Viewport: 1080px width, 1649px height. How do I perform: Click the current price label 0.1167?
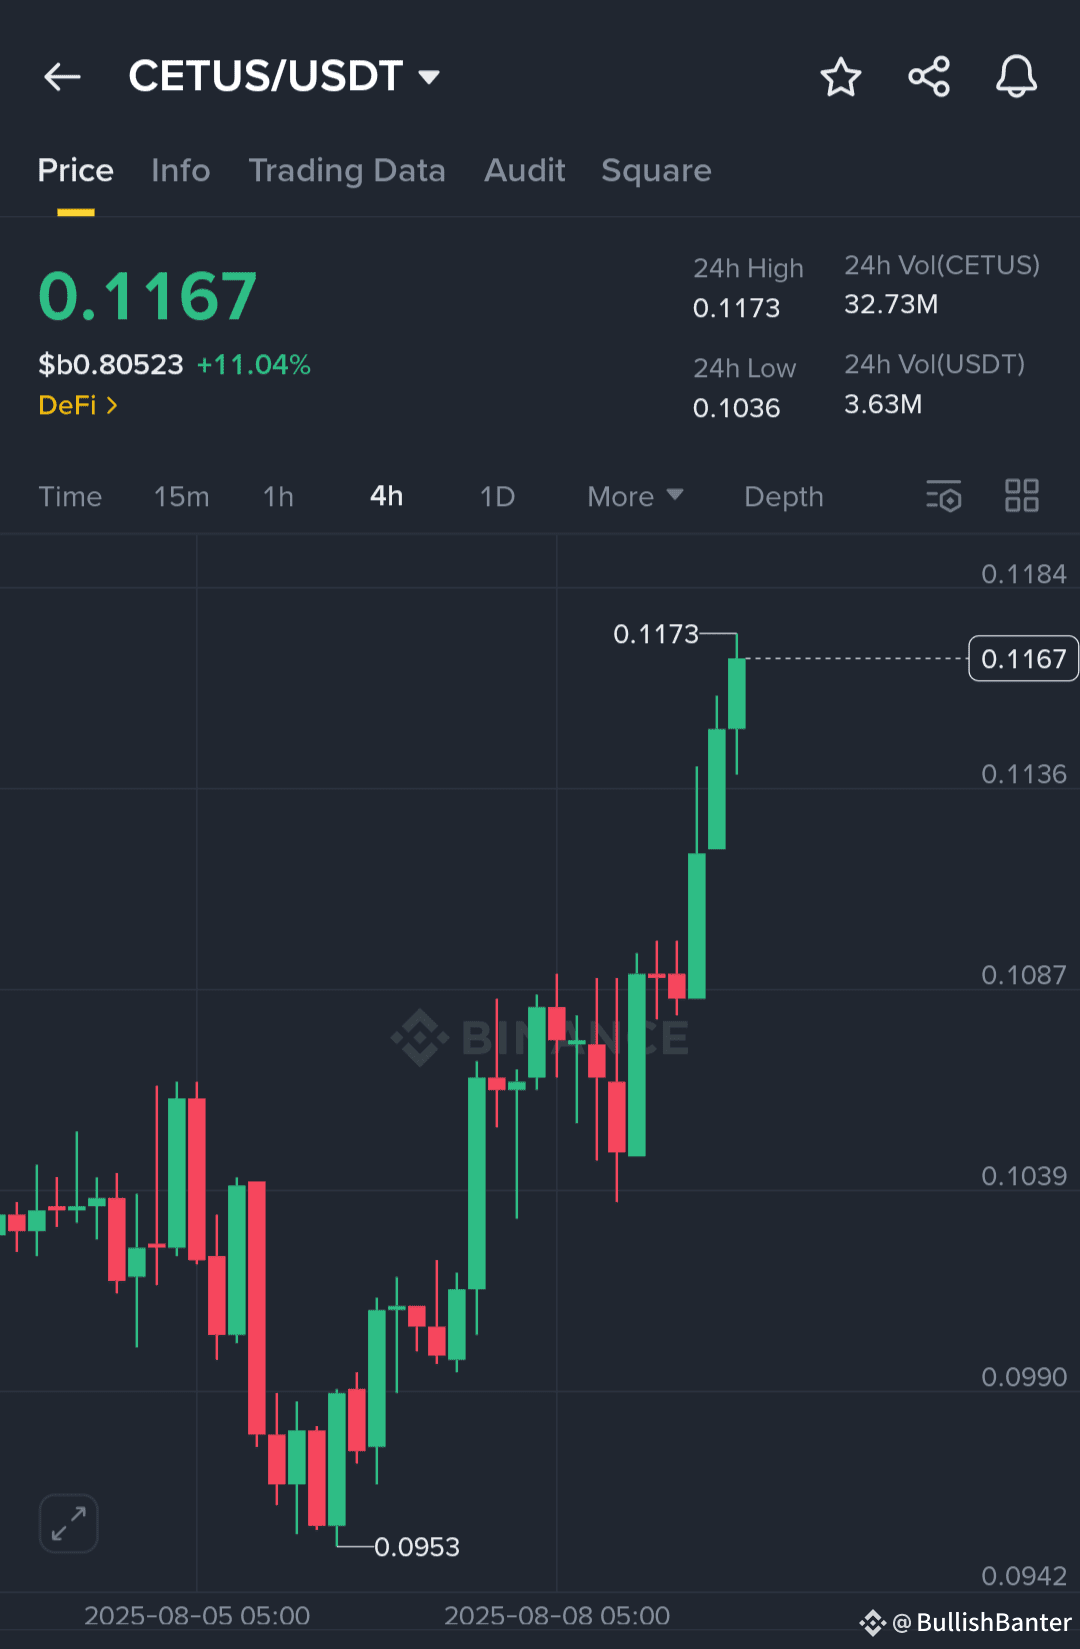pos(1022,658)
